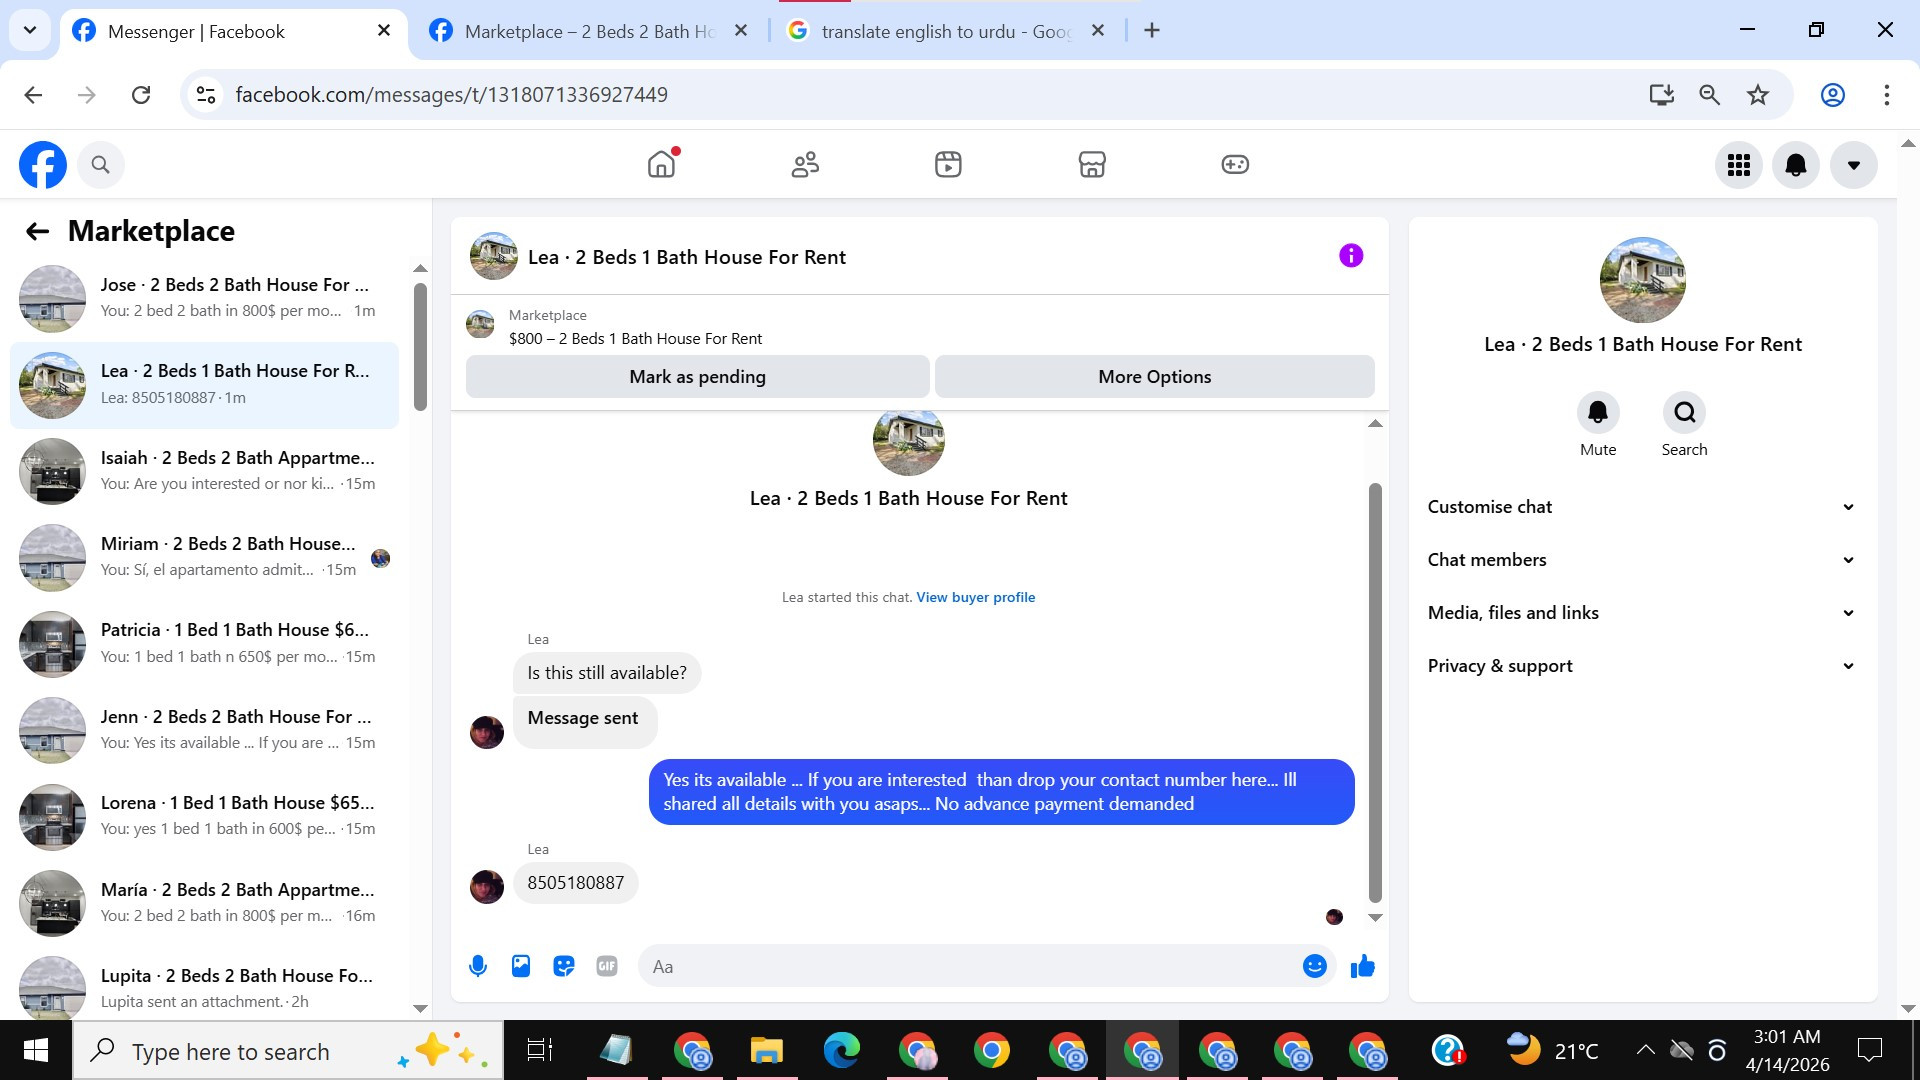Open the sticker picker icon
The height and width of the screenshot is (1080, 1920).
pos(564,966)
